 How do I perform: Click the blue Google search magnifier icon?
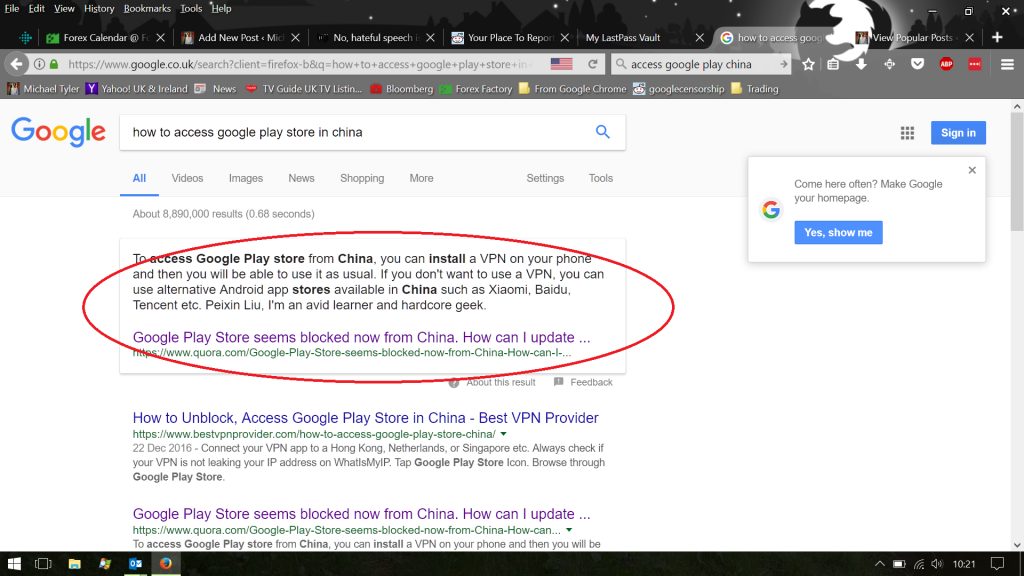coord(602,132)
